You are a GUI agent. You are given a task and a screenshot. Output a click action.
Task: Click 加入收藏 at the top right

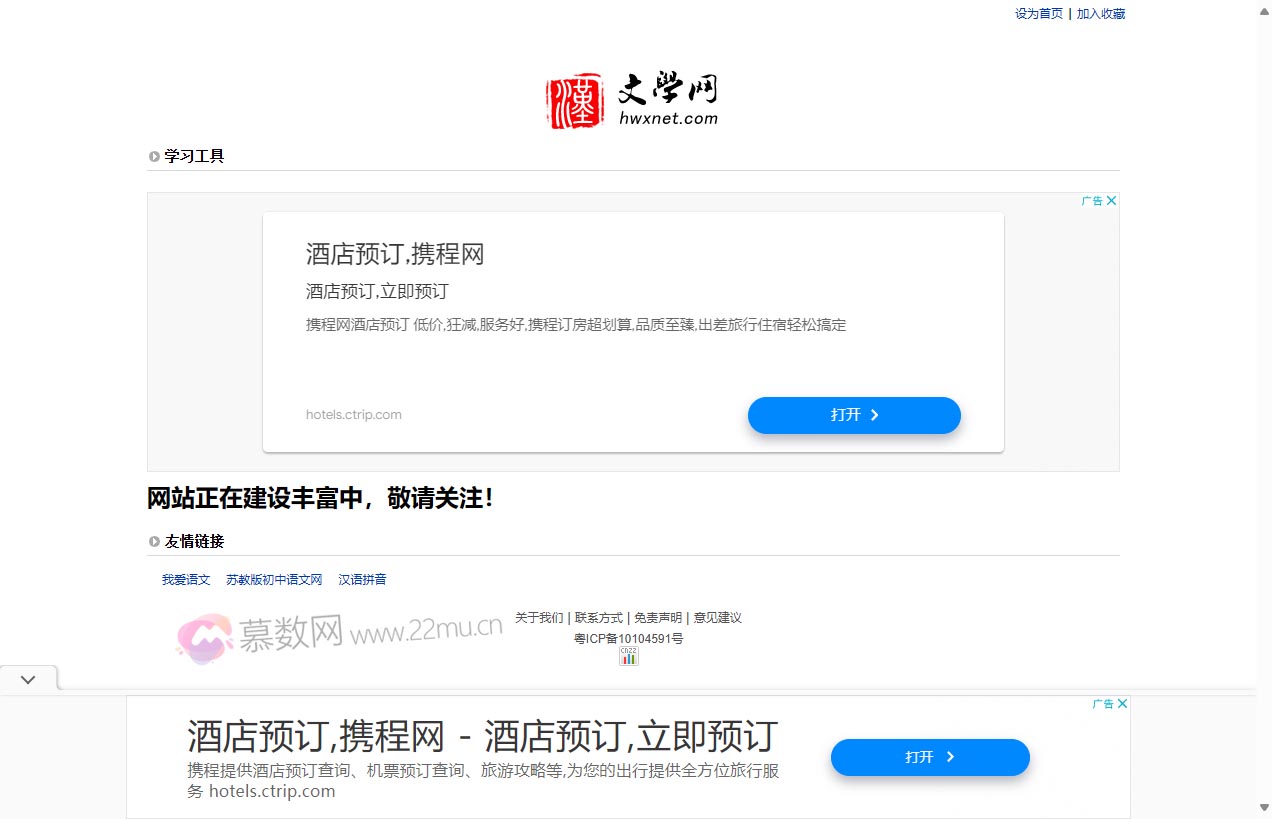1101,13
